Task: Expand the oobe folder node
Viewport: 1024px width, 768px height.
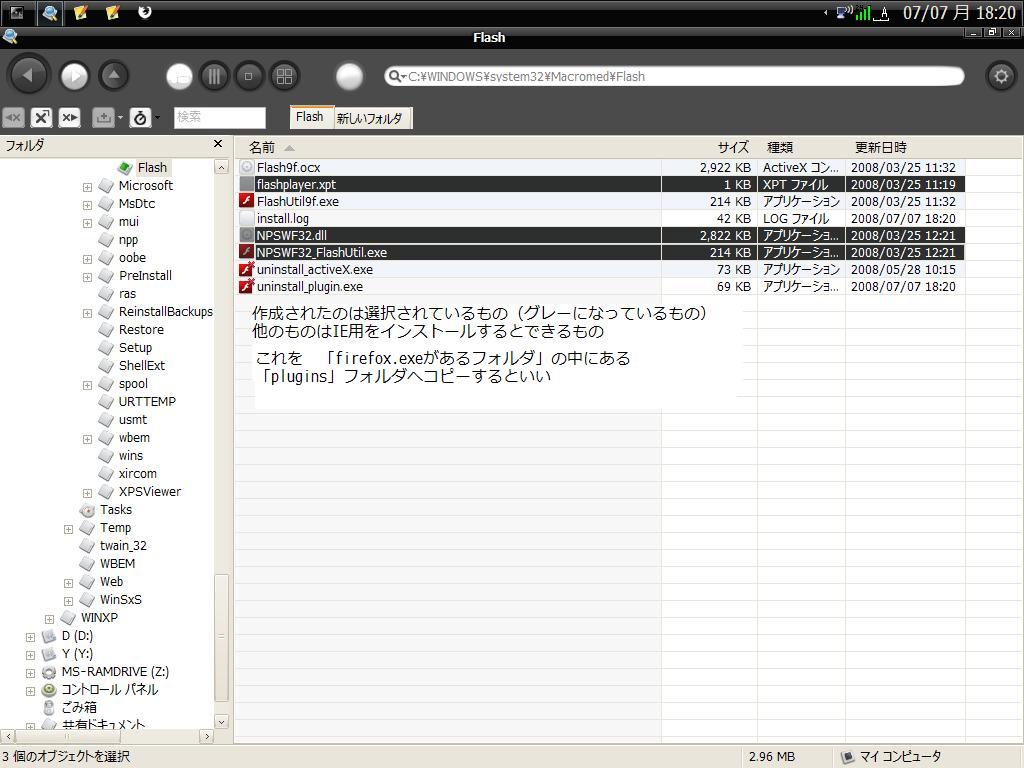Action: (x=87, y=259)
